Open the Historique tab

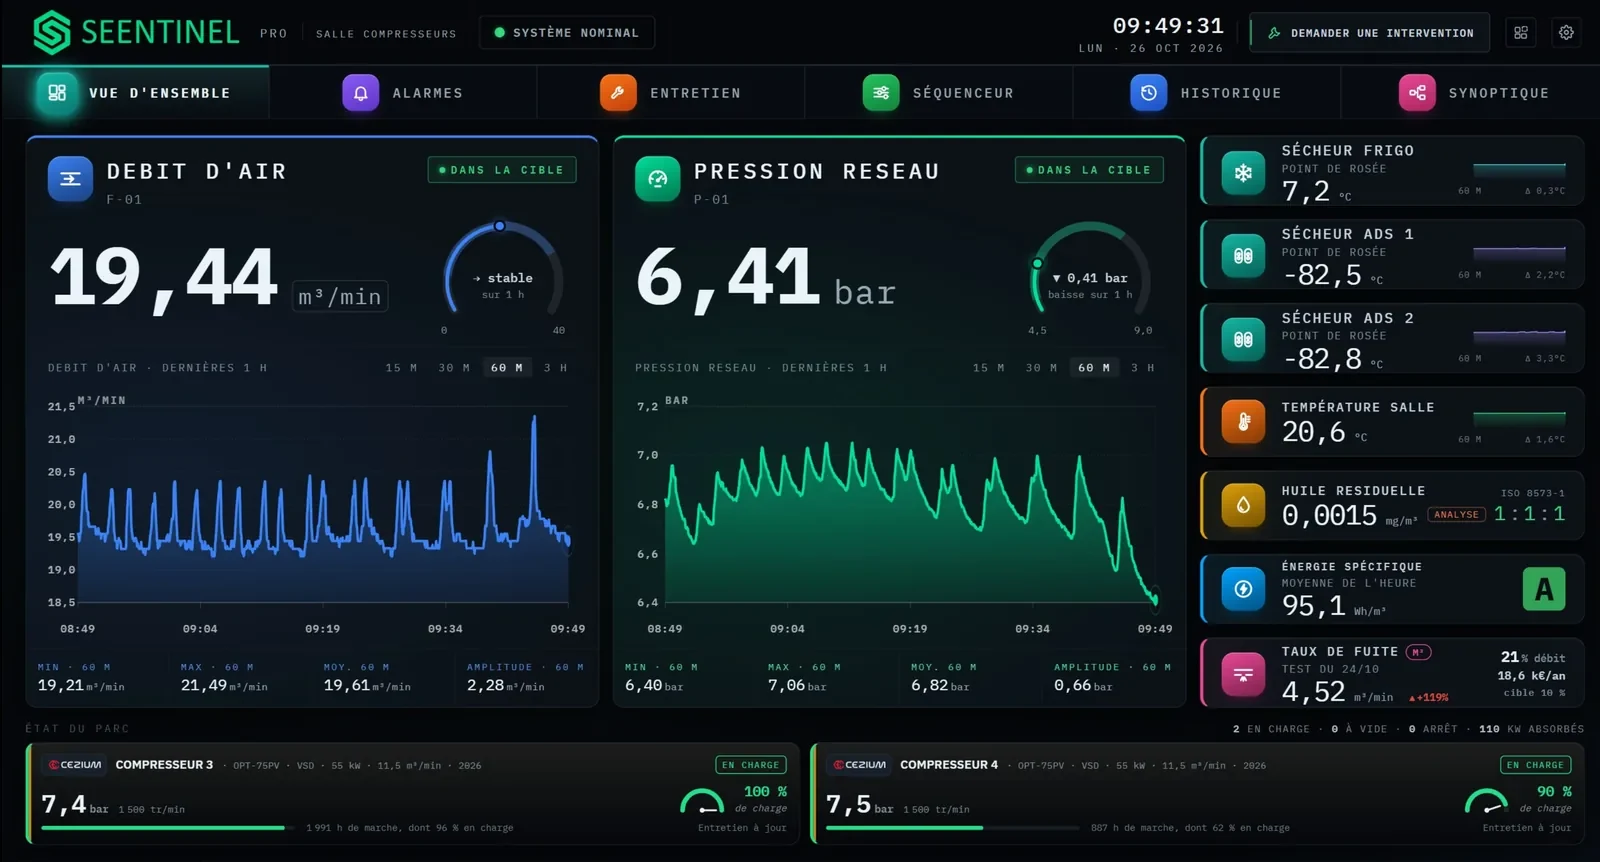tap(1207, 93)
